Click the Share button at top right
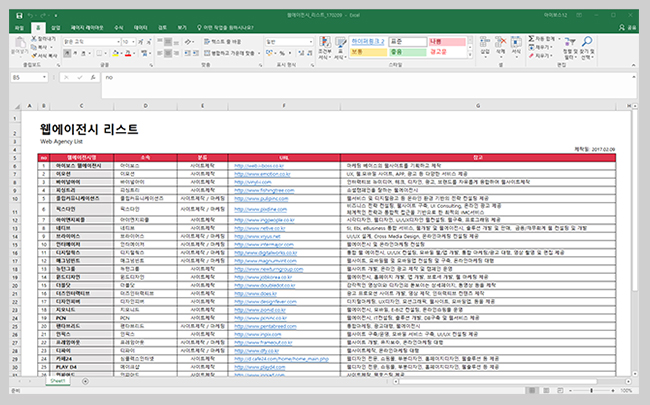The image size is (650, 405). (x=628, y=27)
